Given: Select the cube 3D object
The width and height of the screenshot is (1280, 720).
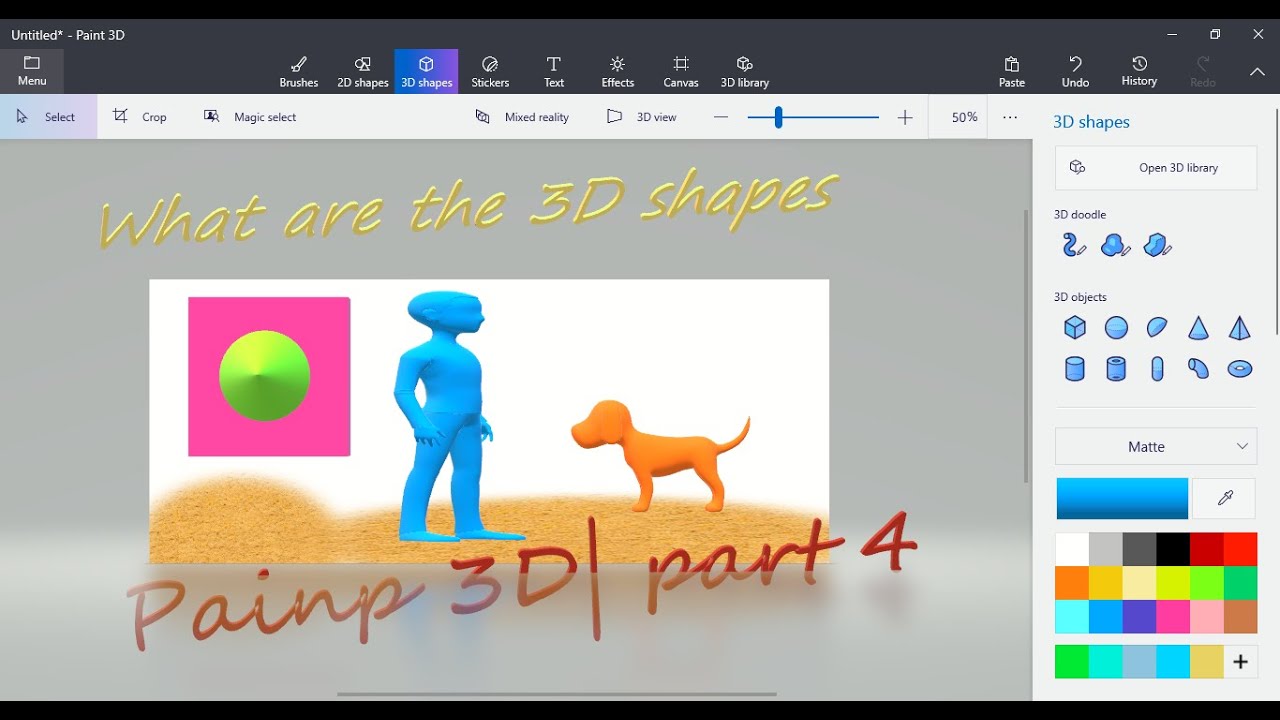Looking at the screenshot, I should (1075, 327).
